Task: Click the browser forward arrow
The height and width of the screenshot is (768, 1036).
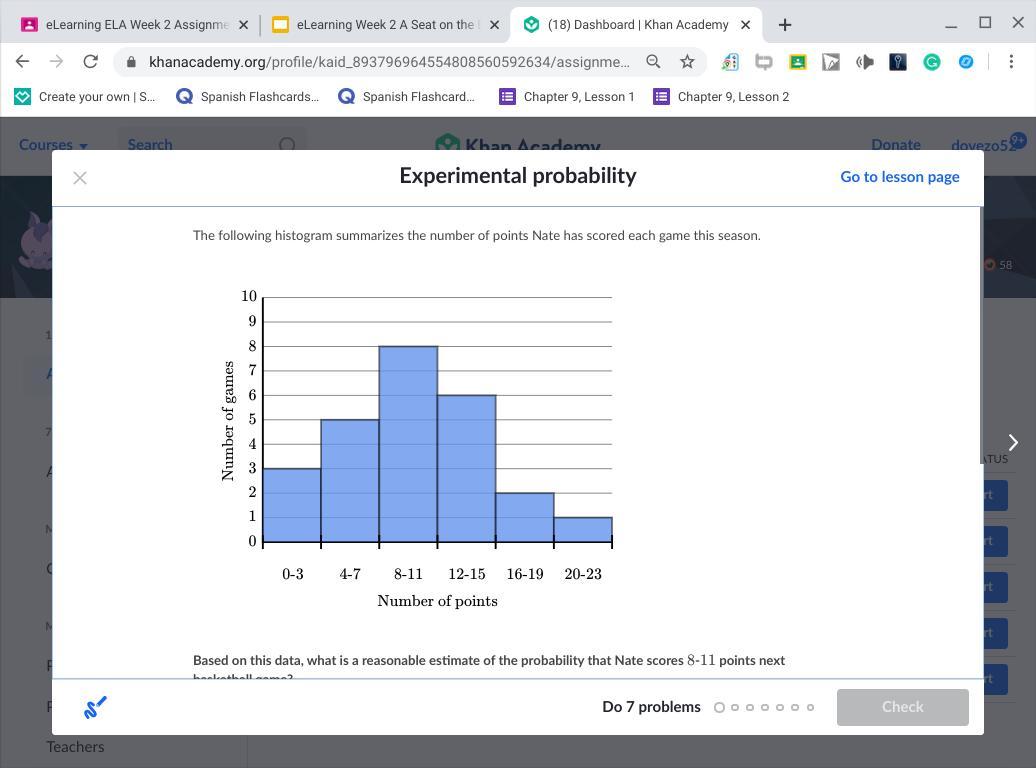Action: [57, 61]
